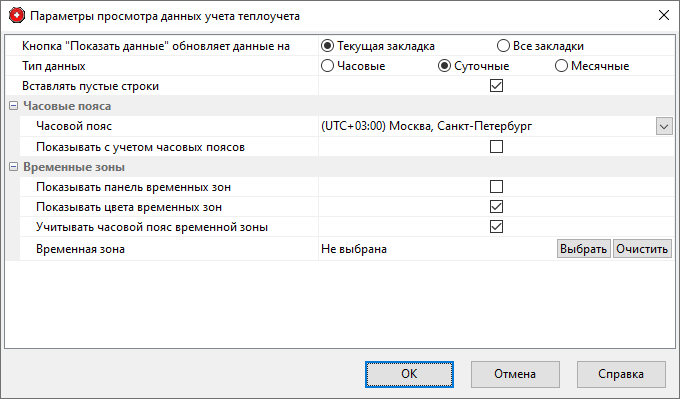Confirm with the OK button

click(409, 374)
